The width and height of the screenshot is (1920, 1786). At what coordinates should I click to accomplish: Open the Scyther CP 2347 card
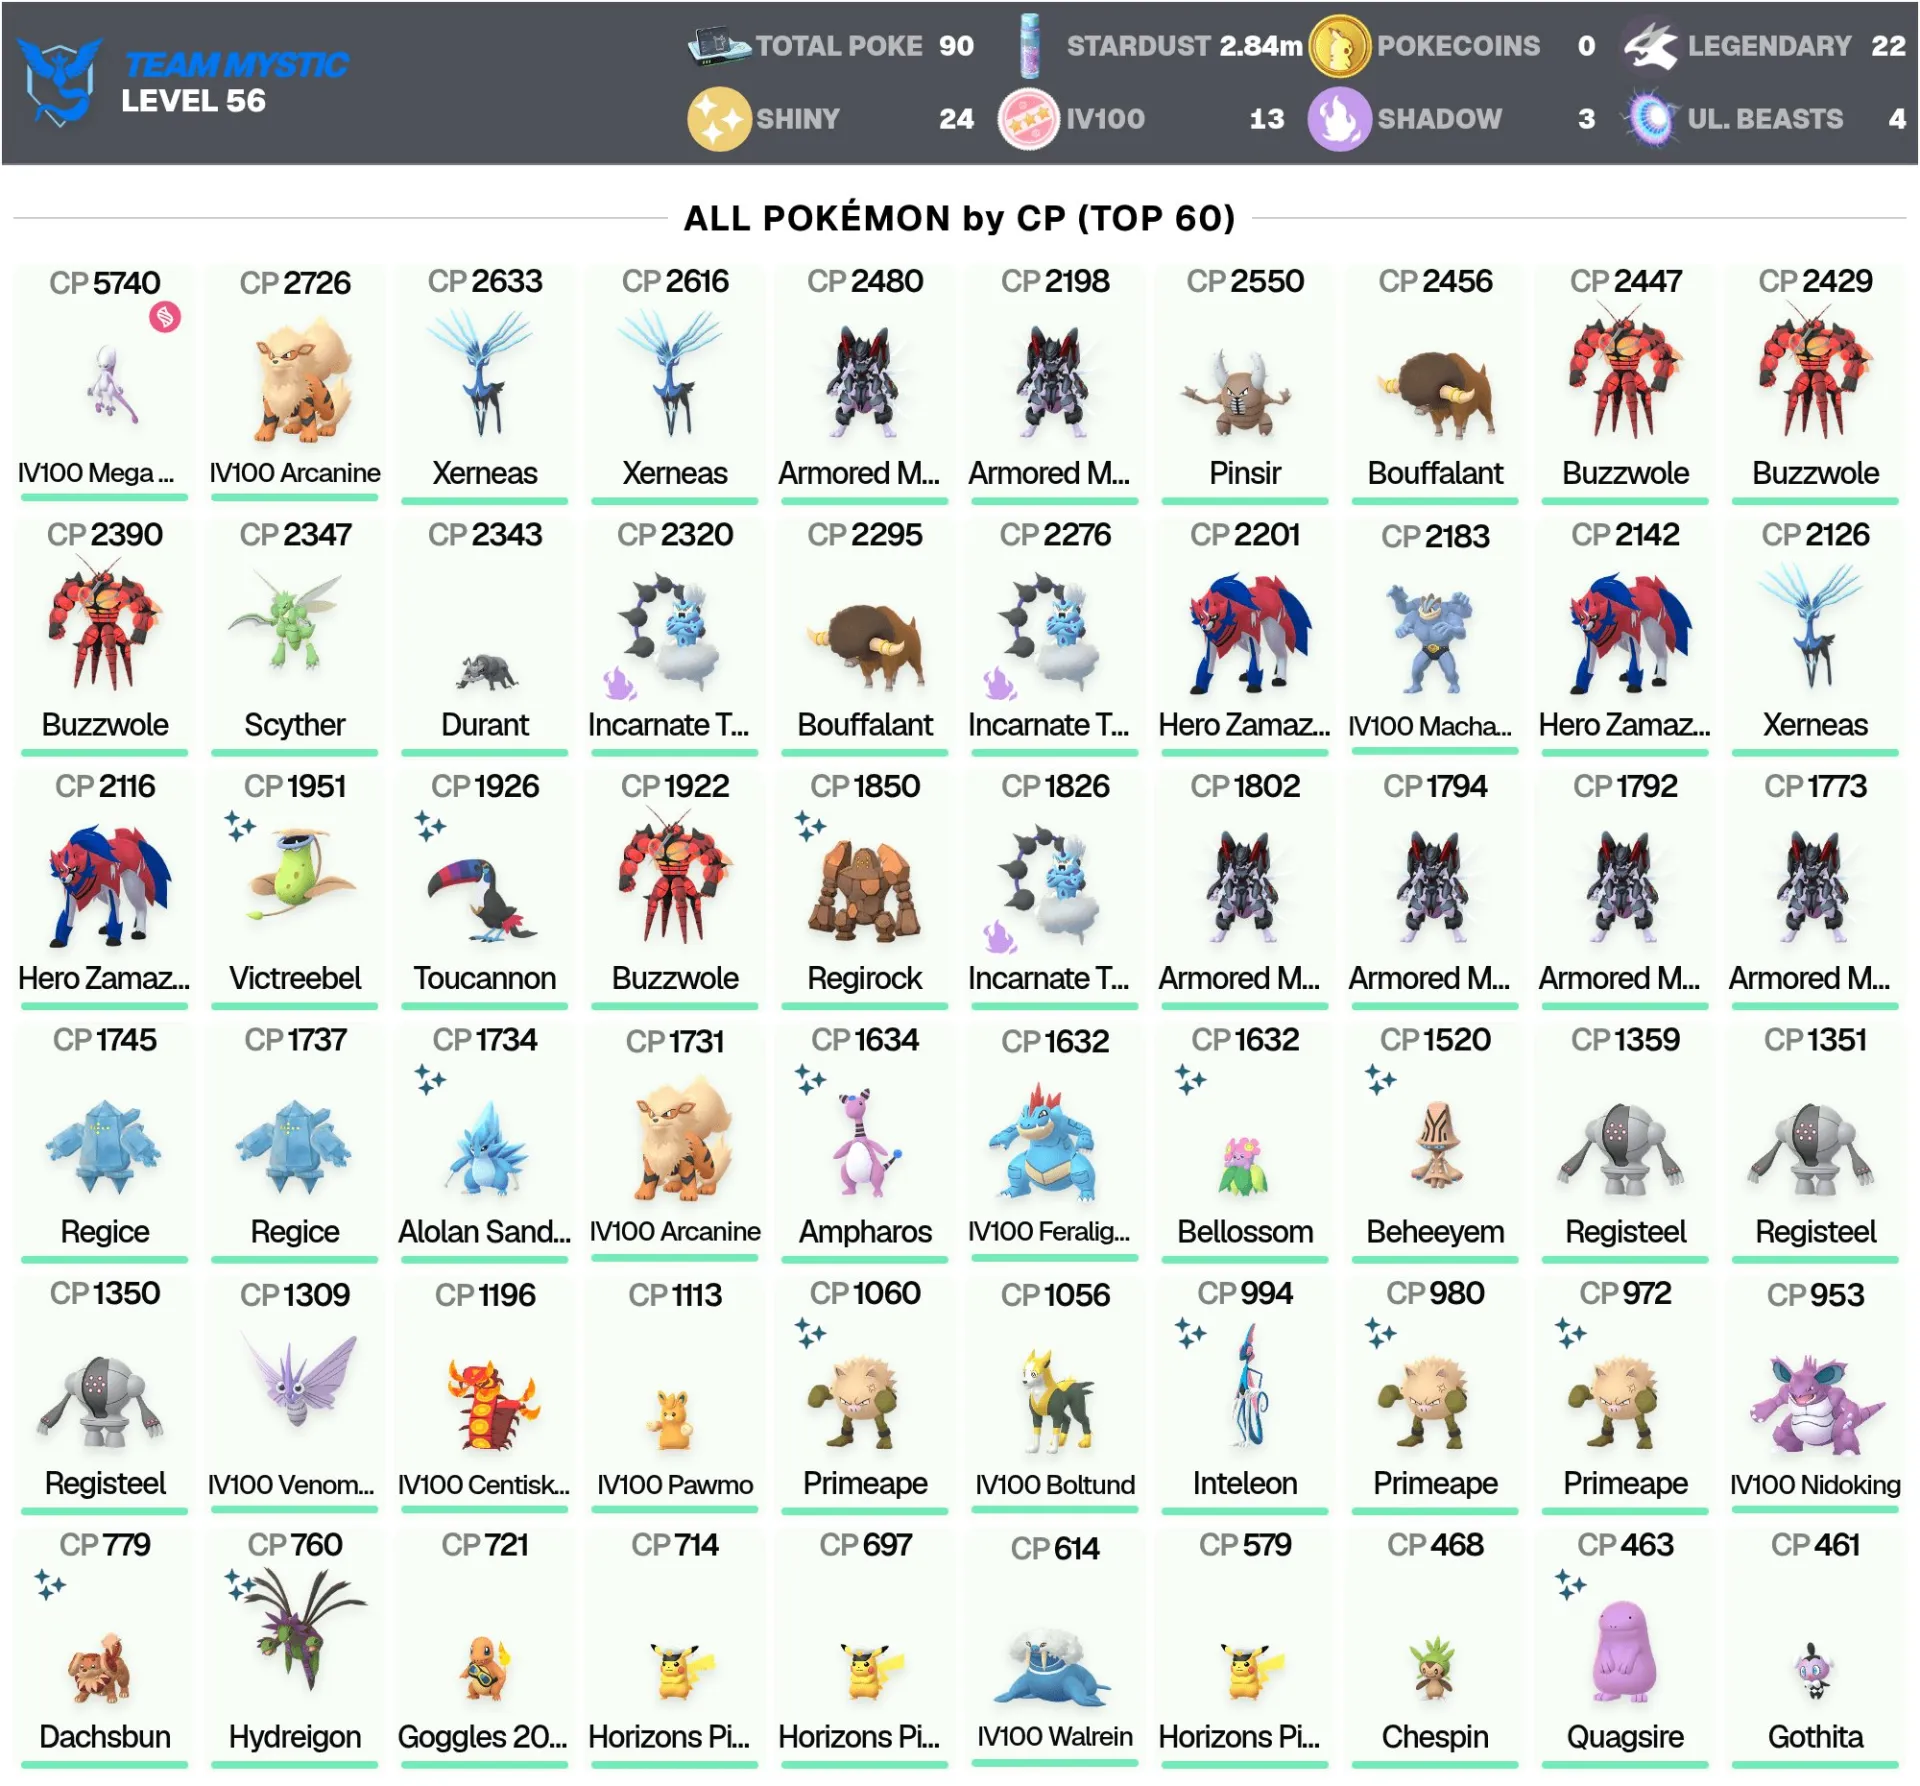pos(295,636)
